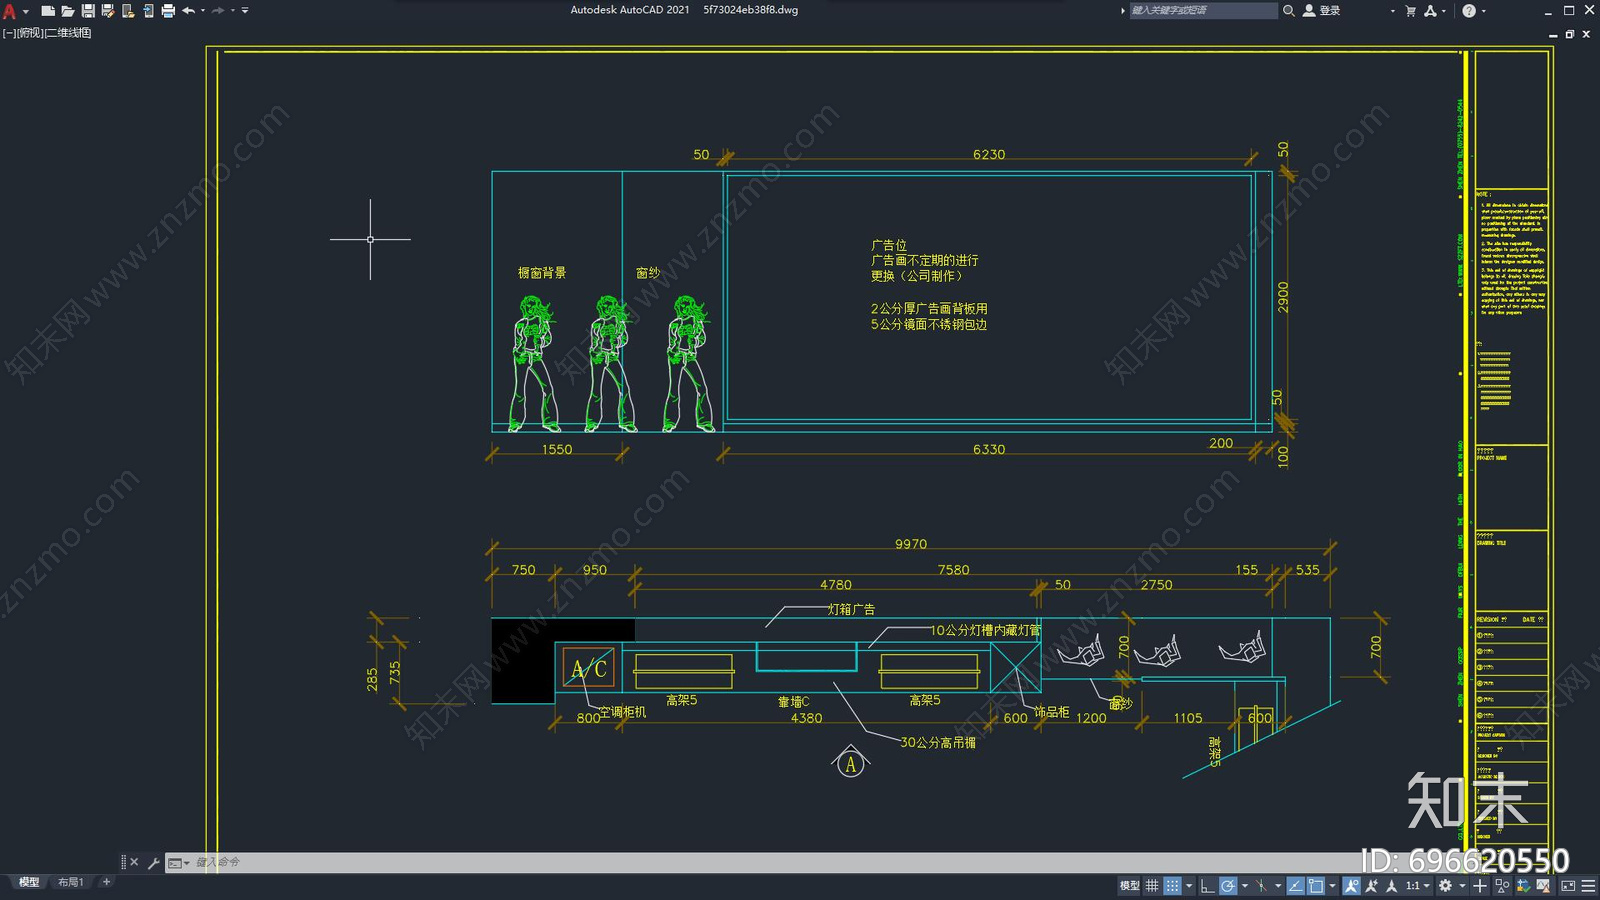Open workspace switching gear icon
The width and height of the screenshot is (1600, 900).
1445,886
